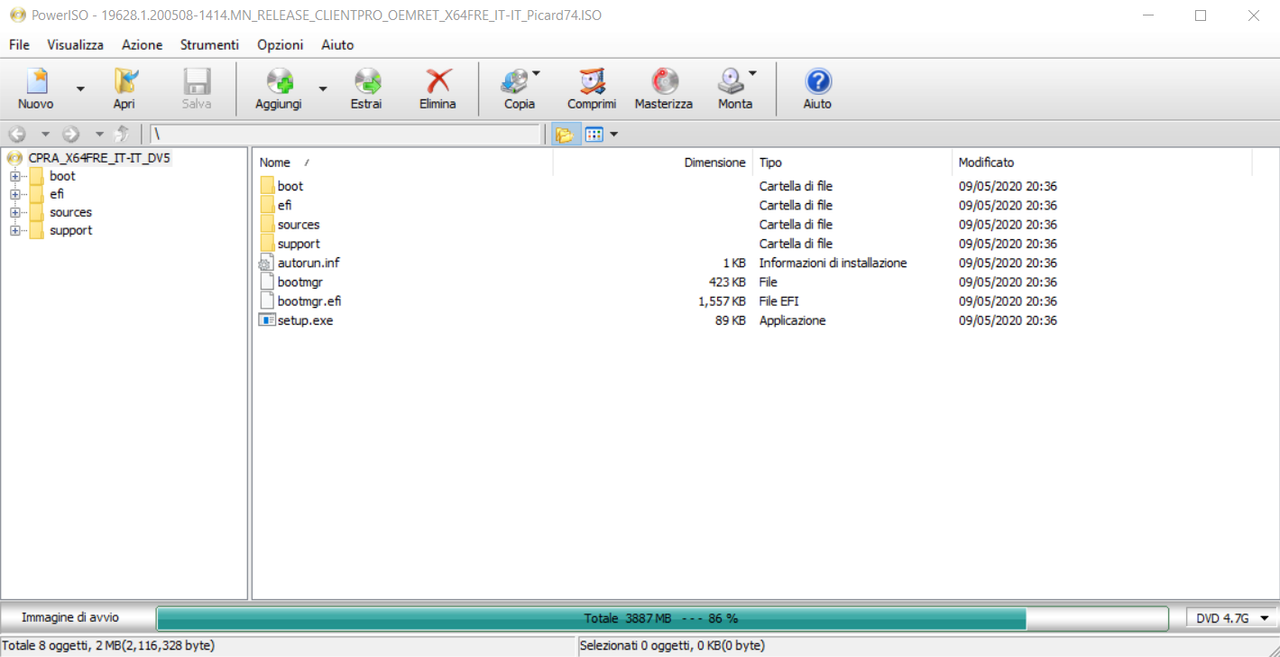Click the 1,557 KB size cell

(722, 301)
